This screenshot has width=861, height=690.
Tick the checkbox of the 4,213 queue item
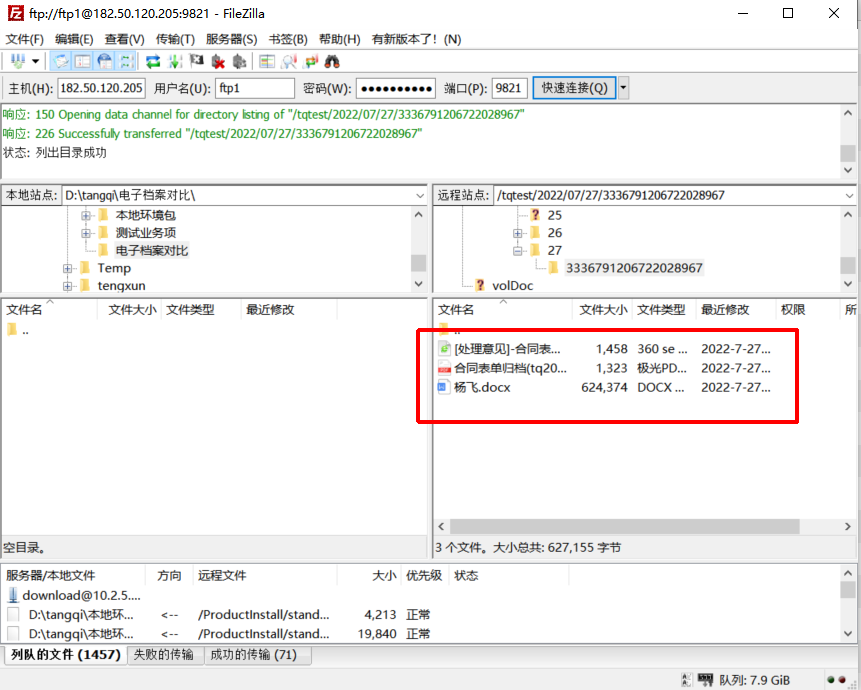tap(13, 614)
